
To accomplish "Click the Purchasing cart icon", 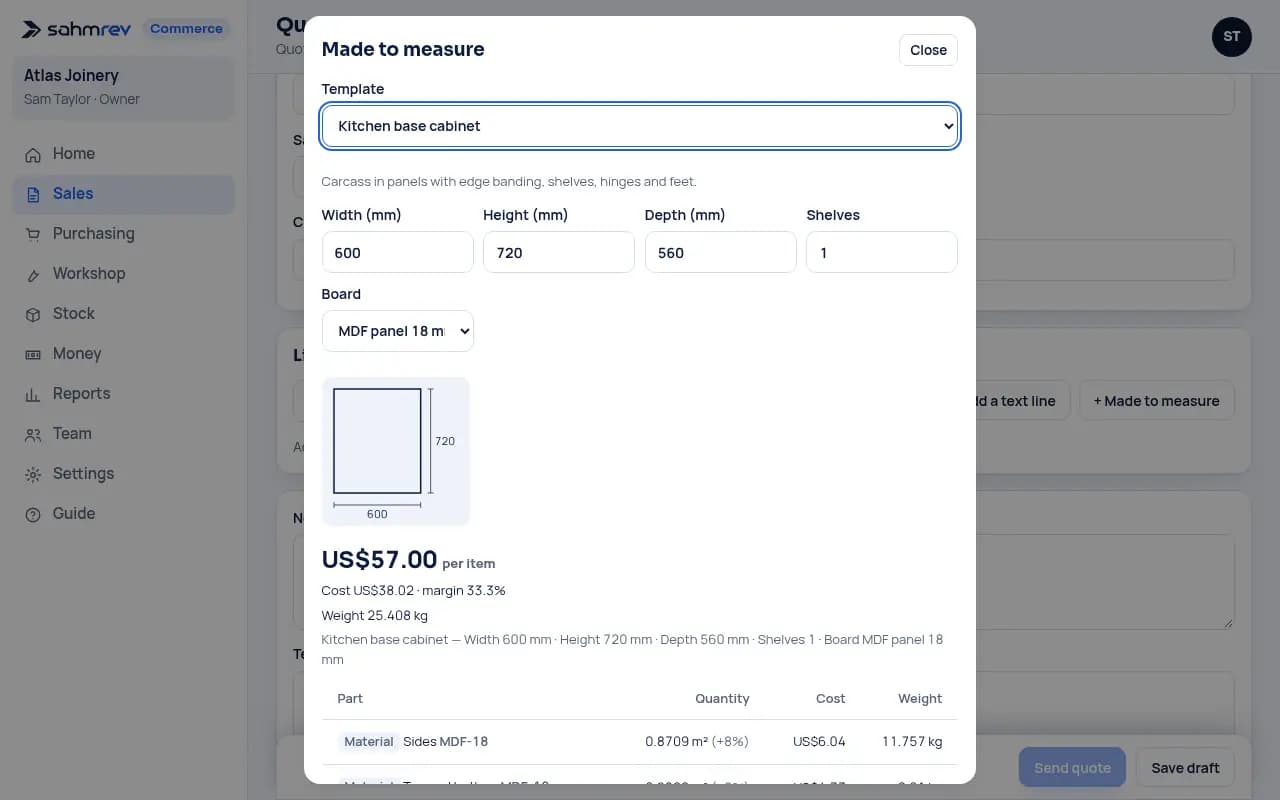I will click(33, 234).
